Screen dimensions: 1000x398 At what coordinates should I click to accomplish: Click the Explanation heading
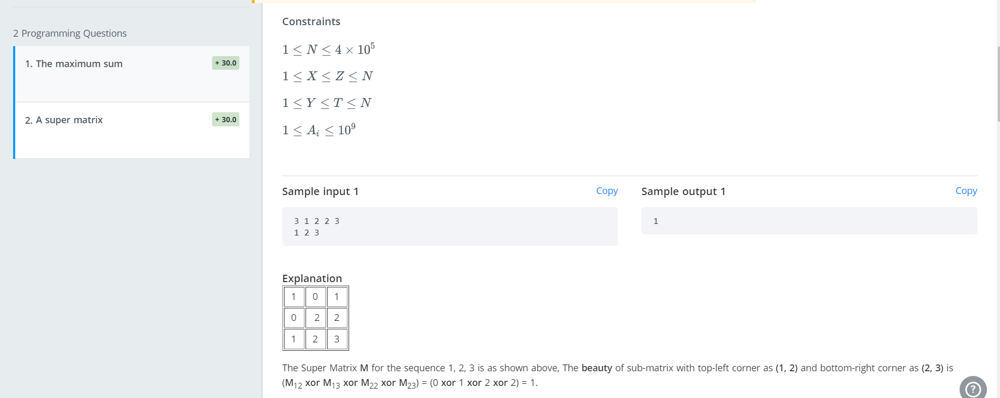pyautogui.click(x=312, y=278)
